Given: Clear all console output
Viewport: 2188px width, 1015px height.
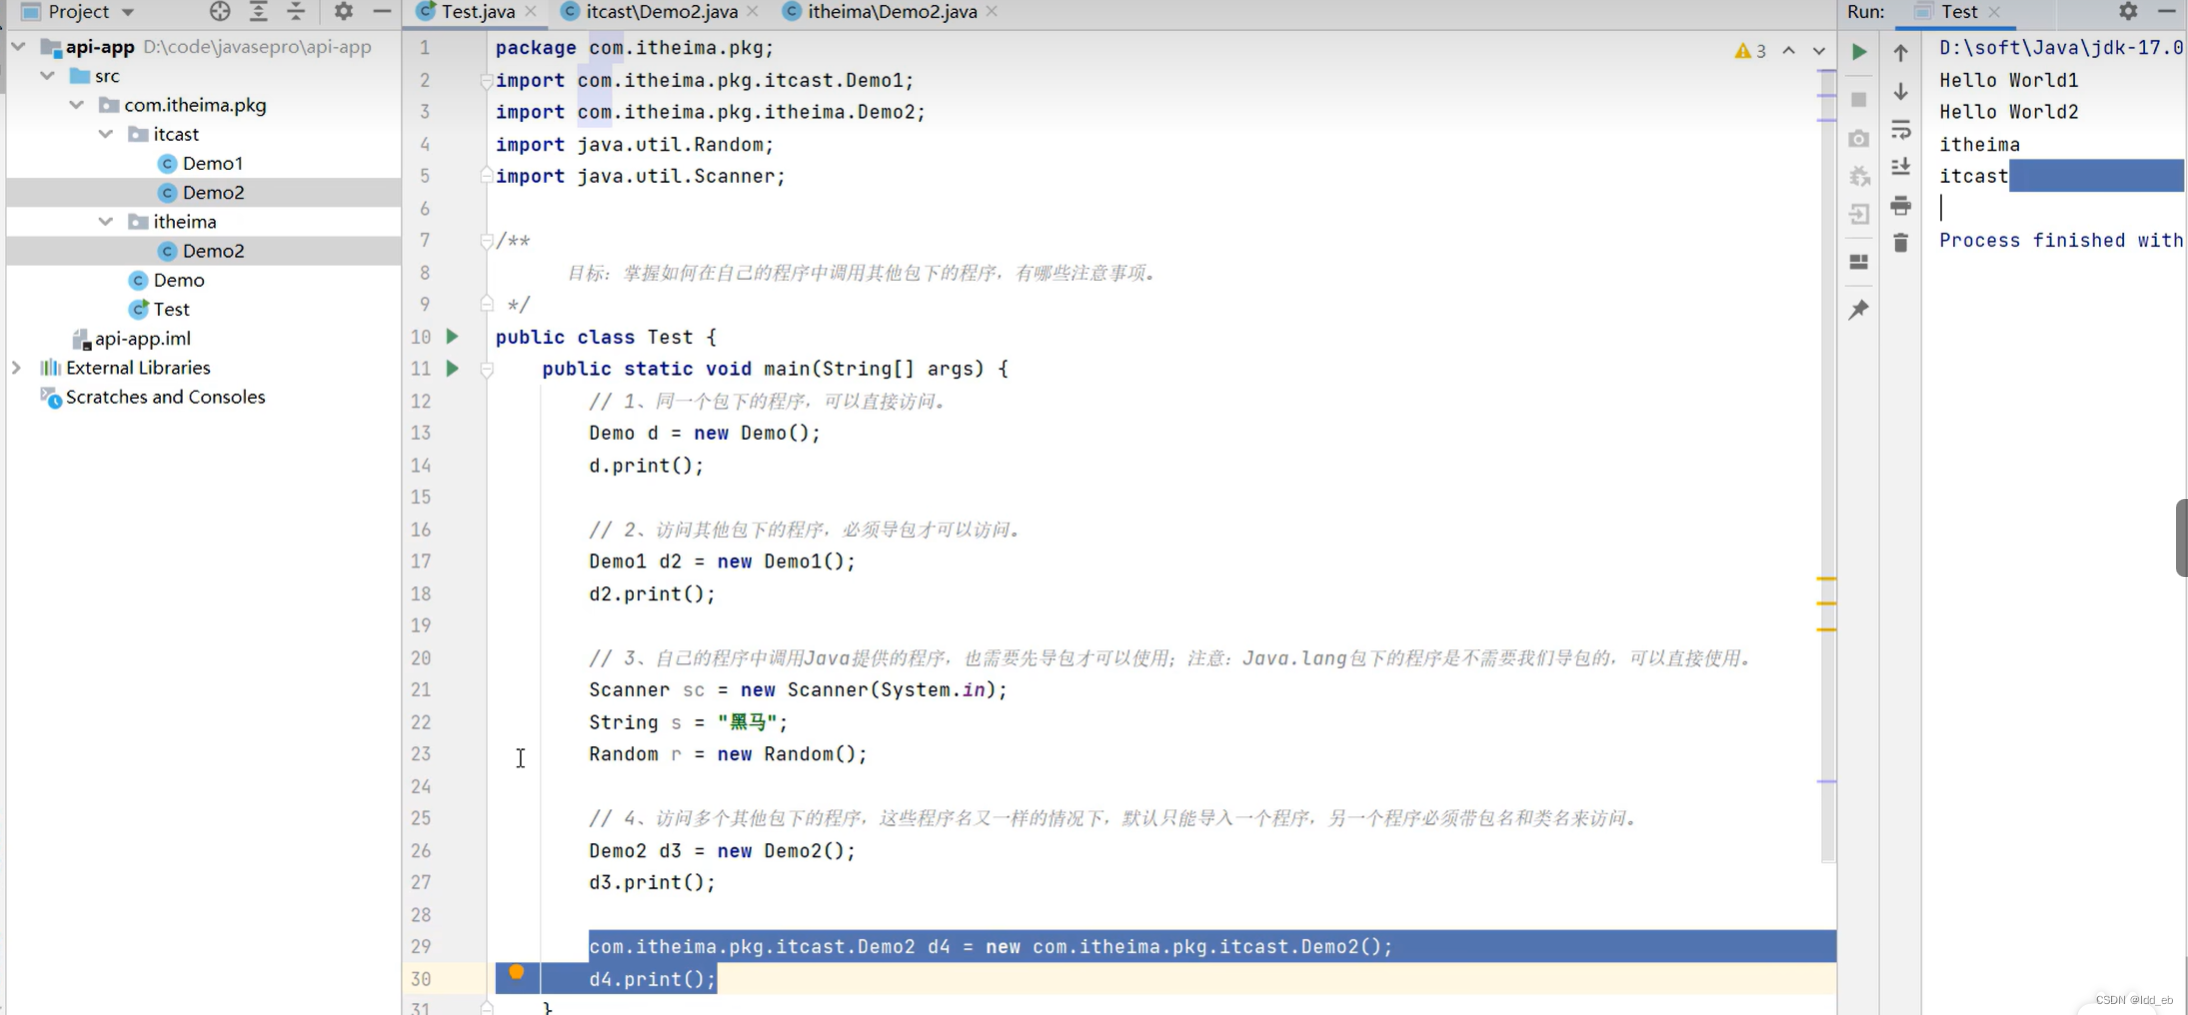Looking at the screenshot, I should [1901, 242].
